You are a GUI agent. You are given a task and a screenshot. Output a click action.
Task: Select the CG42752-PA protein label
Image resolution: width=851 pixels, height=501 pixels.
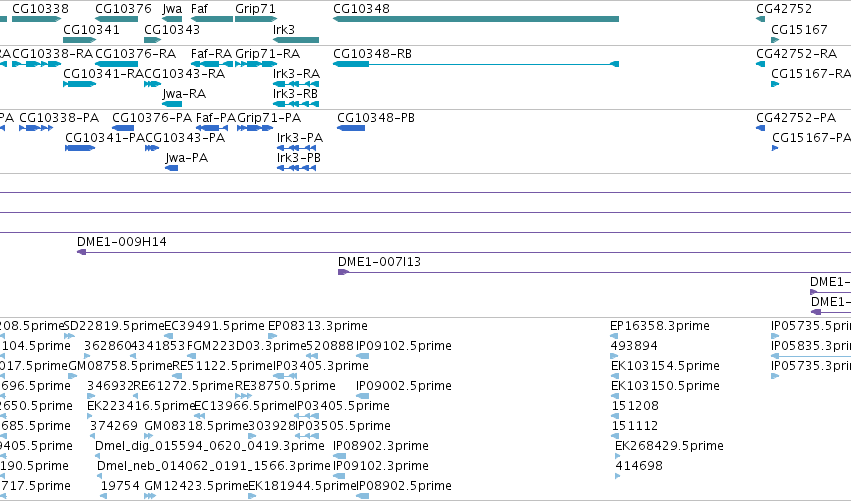796,118
